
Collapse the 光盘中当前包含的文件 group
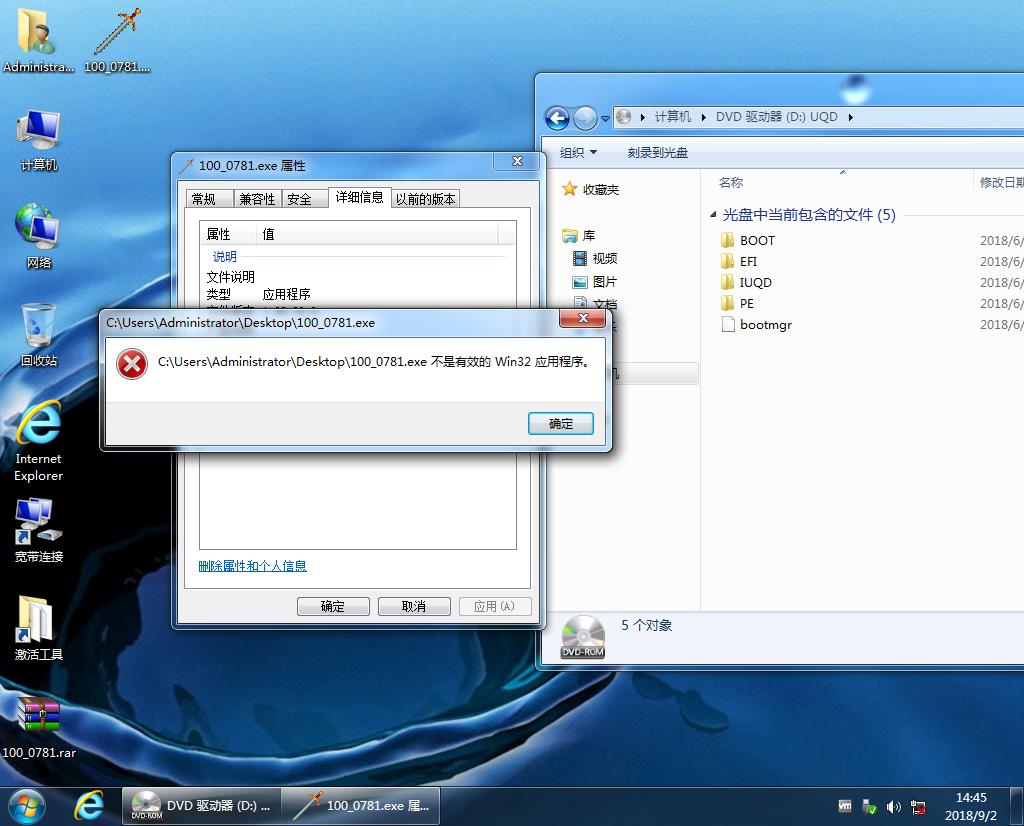713,214
